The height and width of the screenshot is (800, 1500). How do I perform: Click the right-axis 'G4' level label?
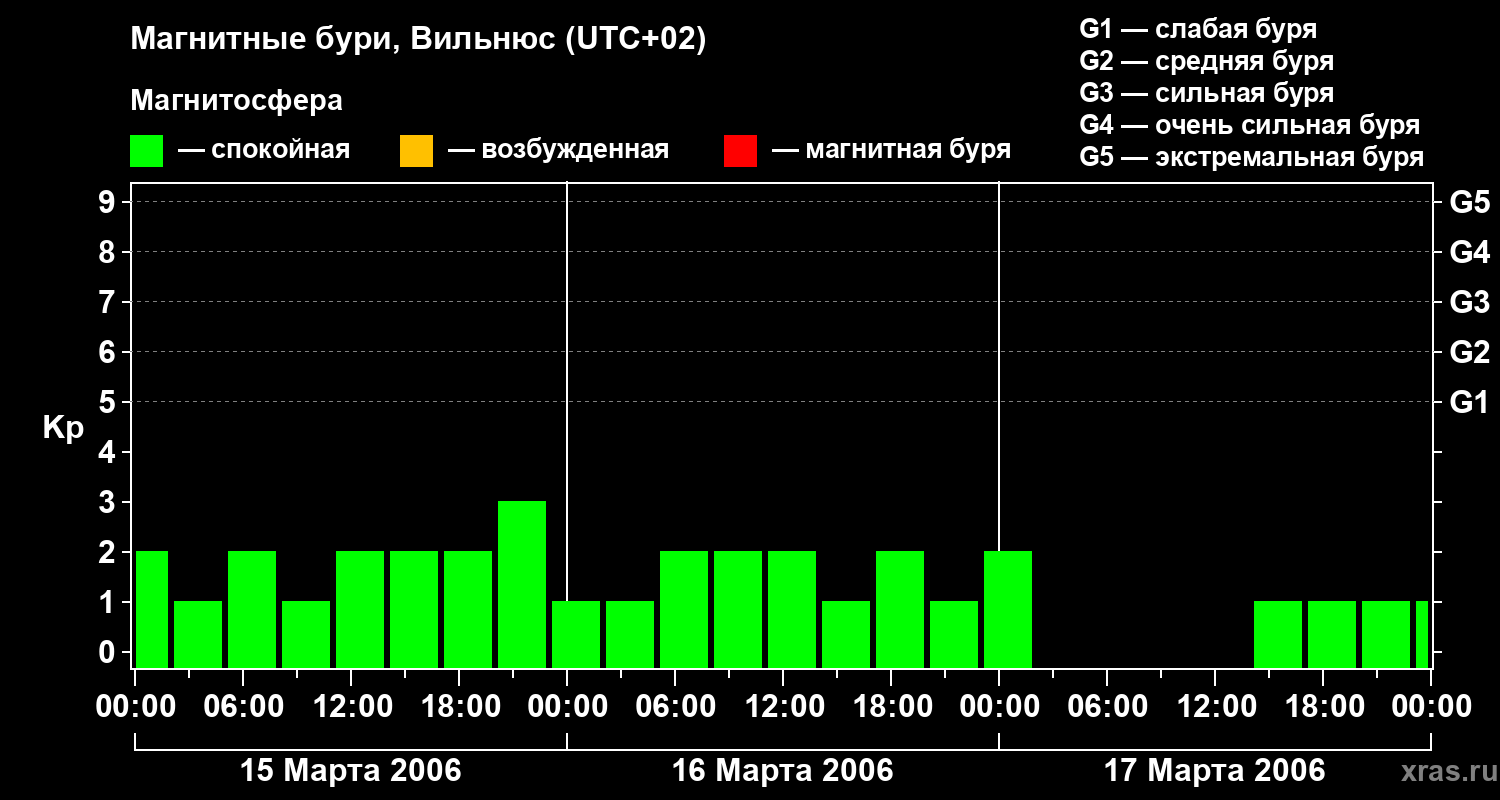pyautogui.click(x=1469, y=252)
